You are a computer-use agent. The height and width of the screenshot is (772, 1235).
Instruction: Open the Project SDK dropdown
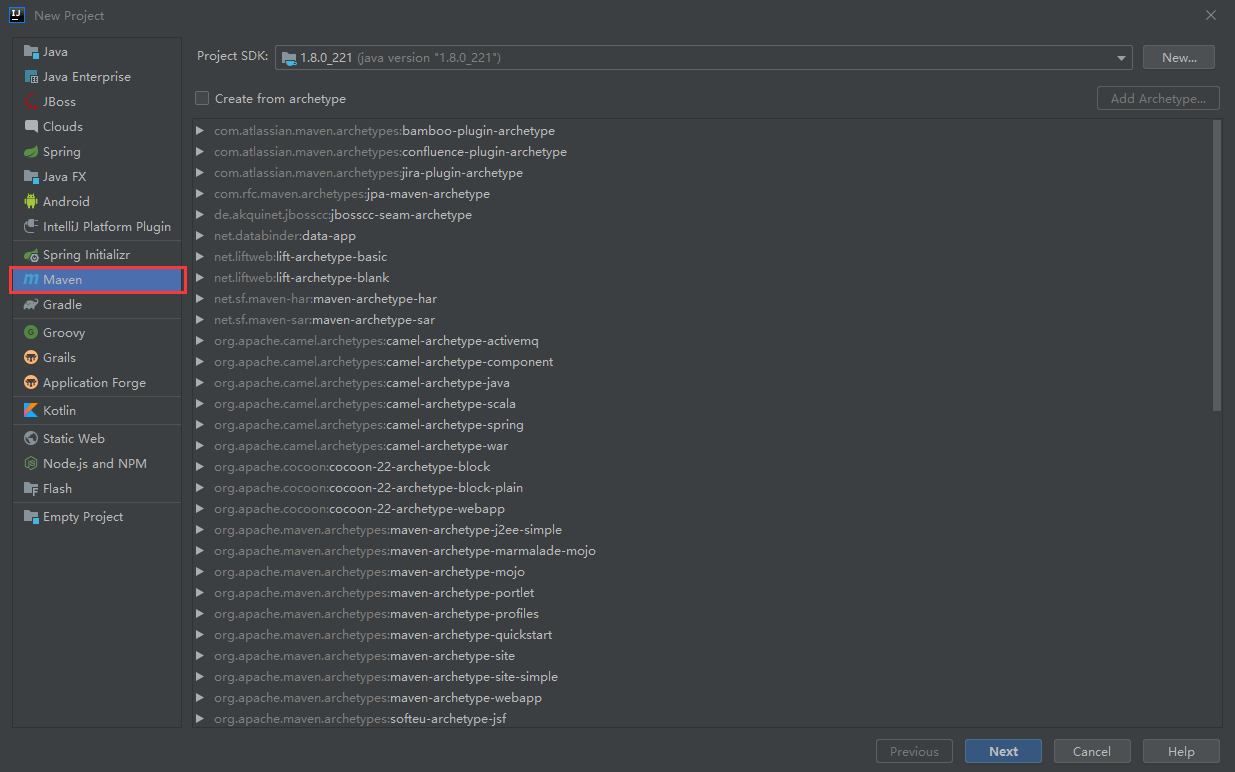point(704,58)
